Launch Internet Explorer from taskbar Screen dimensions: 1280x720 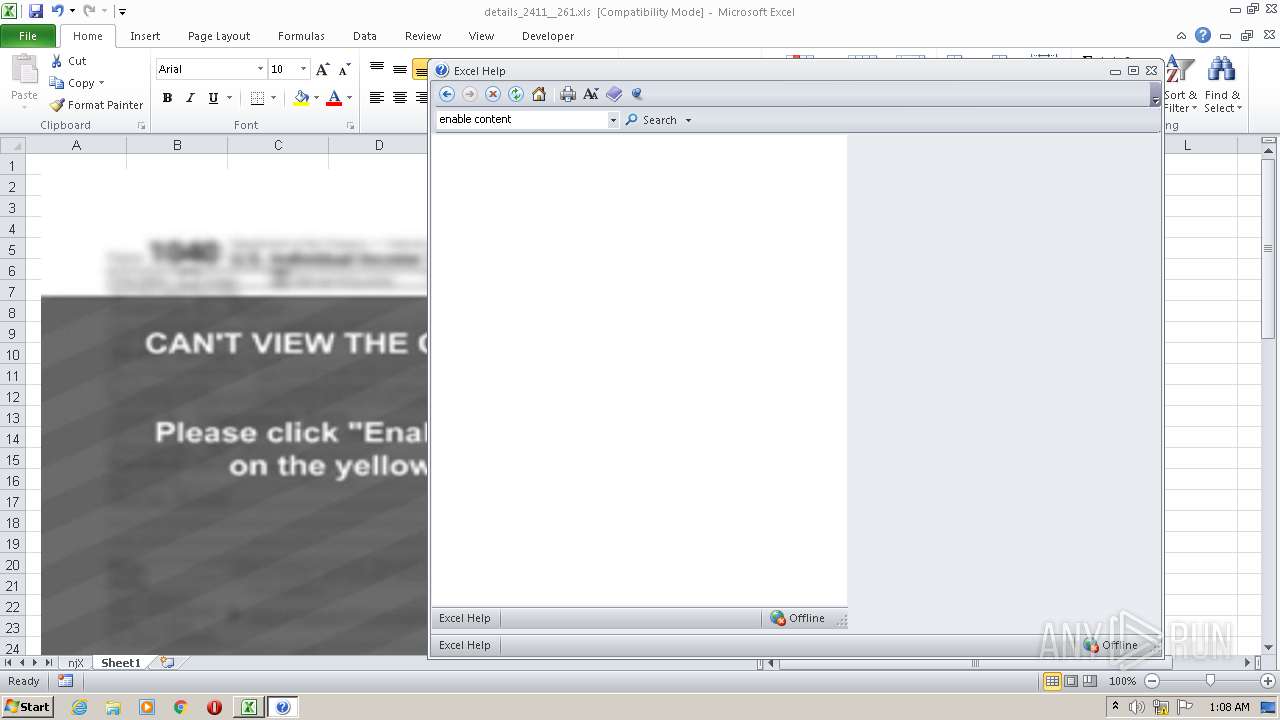click(79, 707)
